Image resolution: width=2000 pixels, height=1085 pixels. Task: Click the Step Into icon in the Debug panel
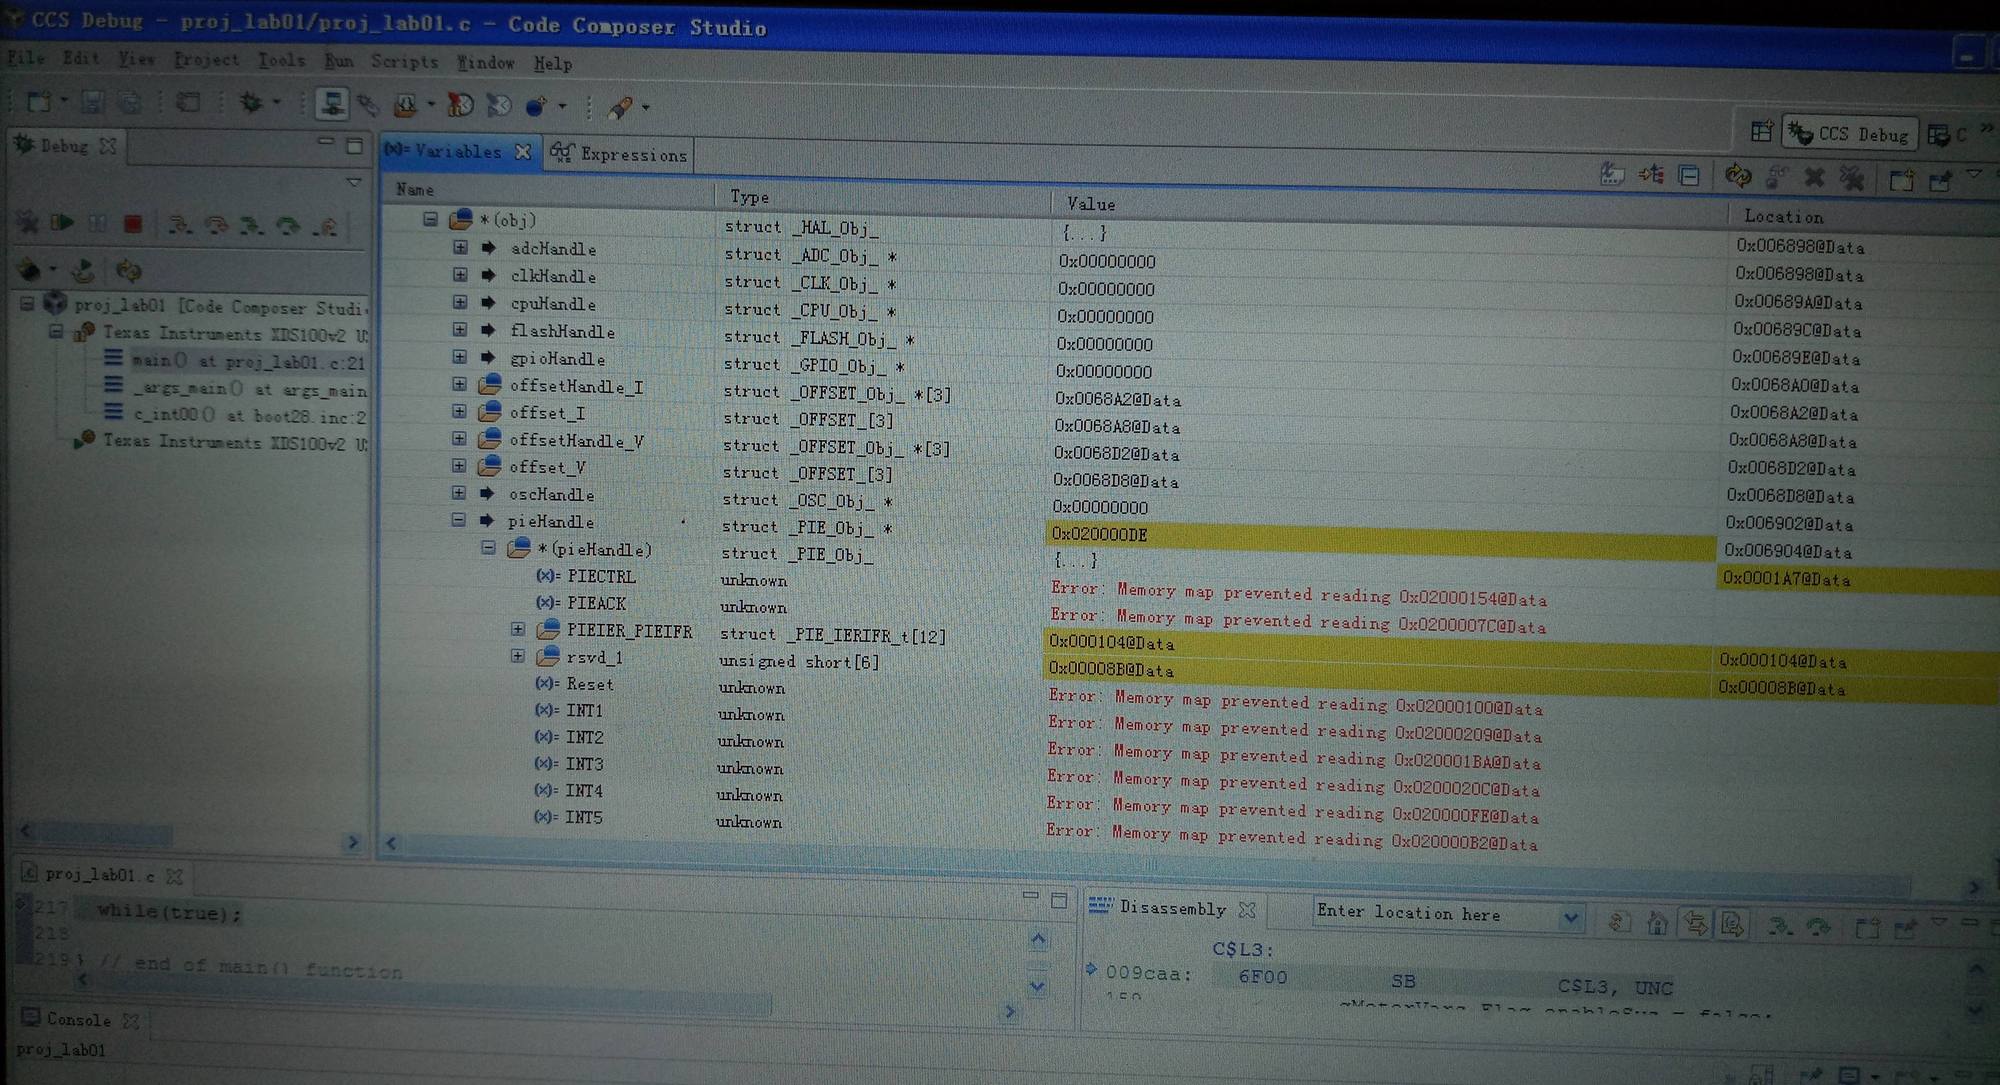(179, 225)
